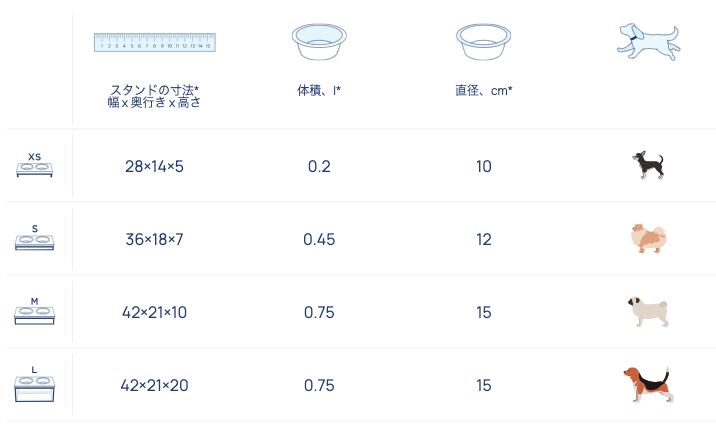The image size is (716, 431).
Task: Click the running dog header icon
Action: pos(647,40)
